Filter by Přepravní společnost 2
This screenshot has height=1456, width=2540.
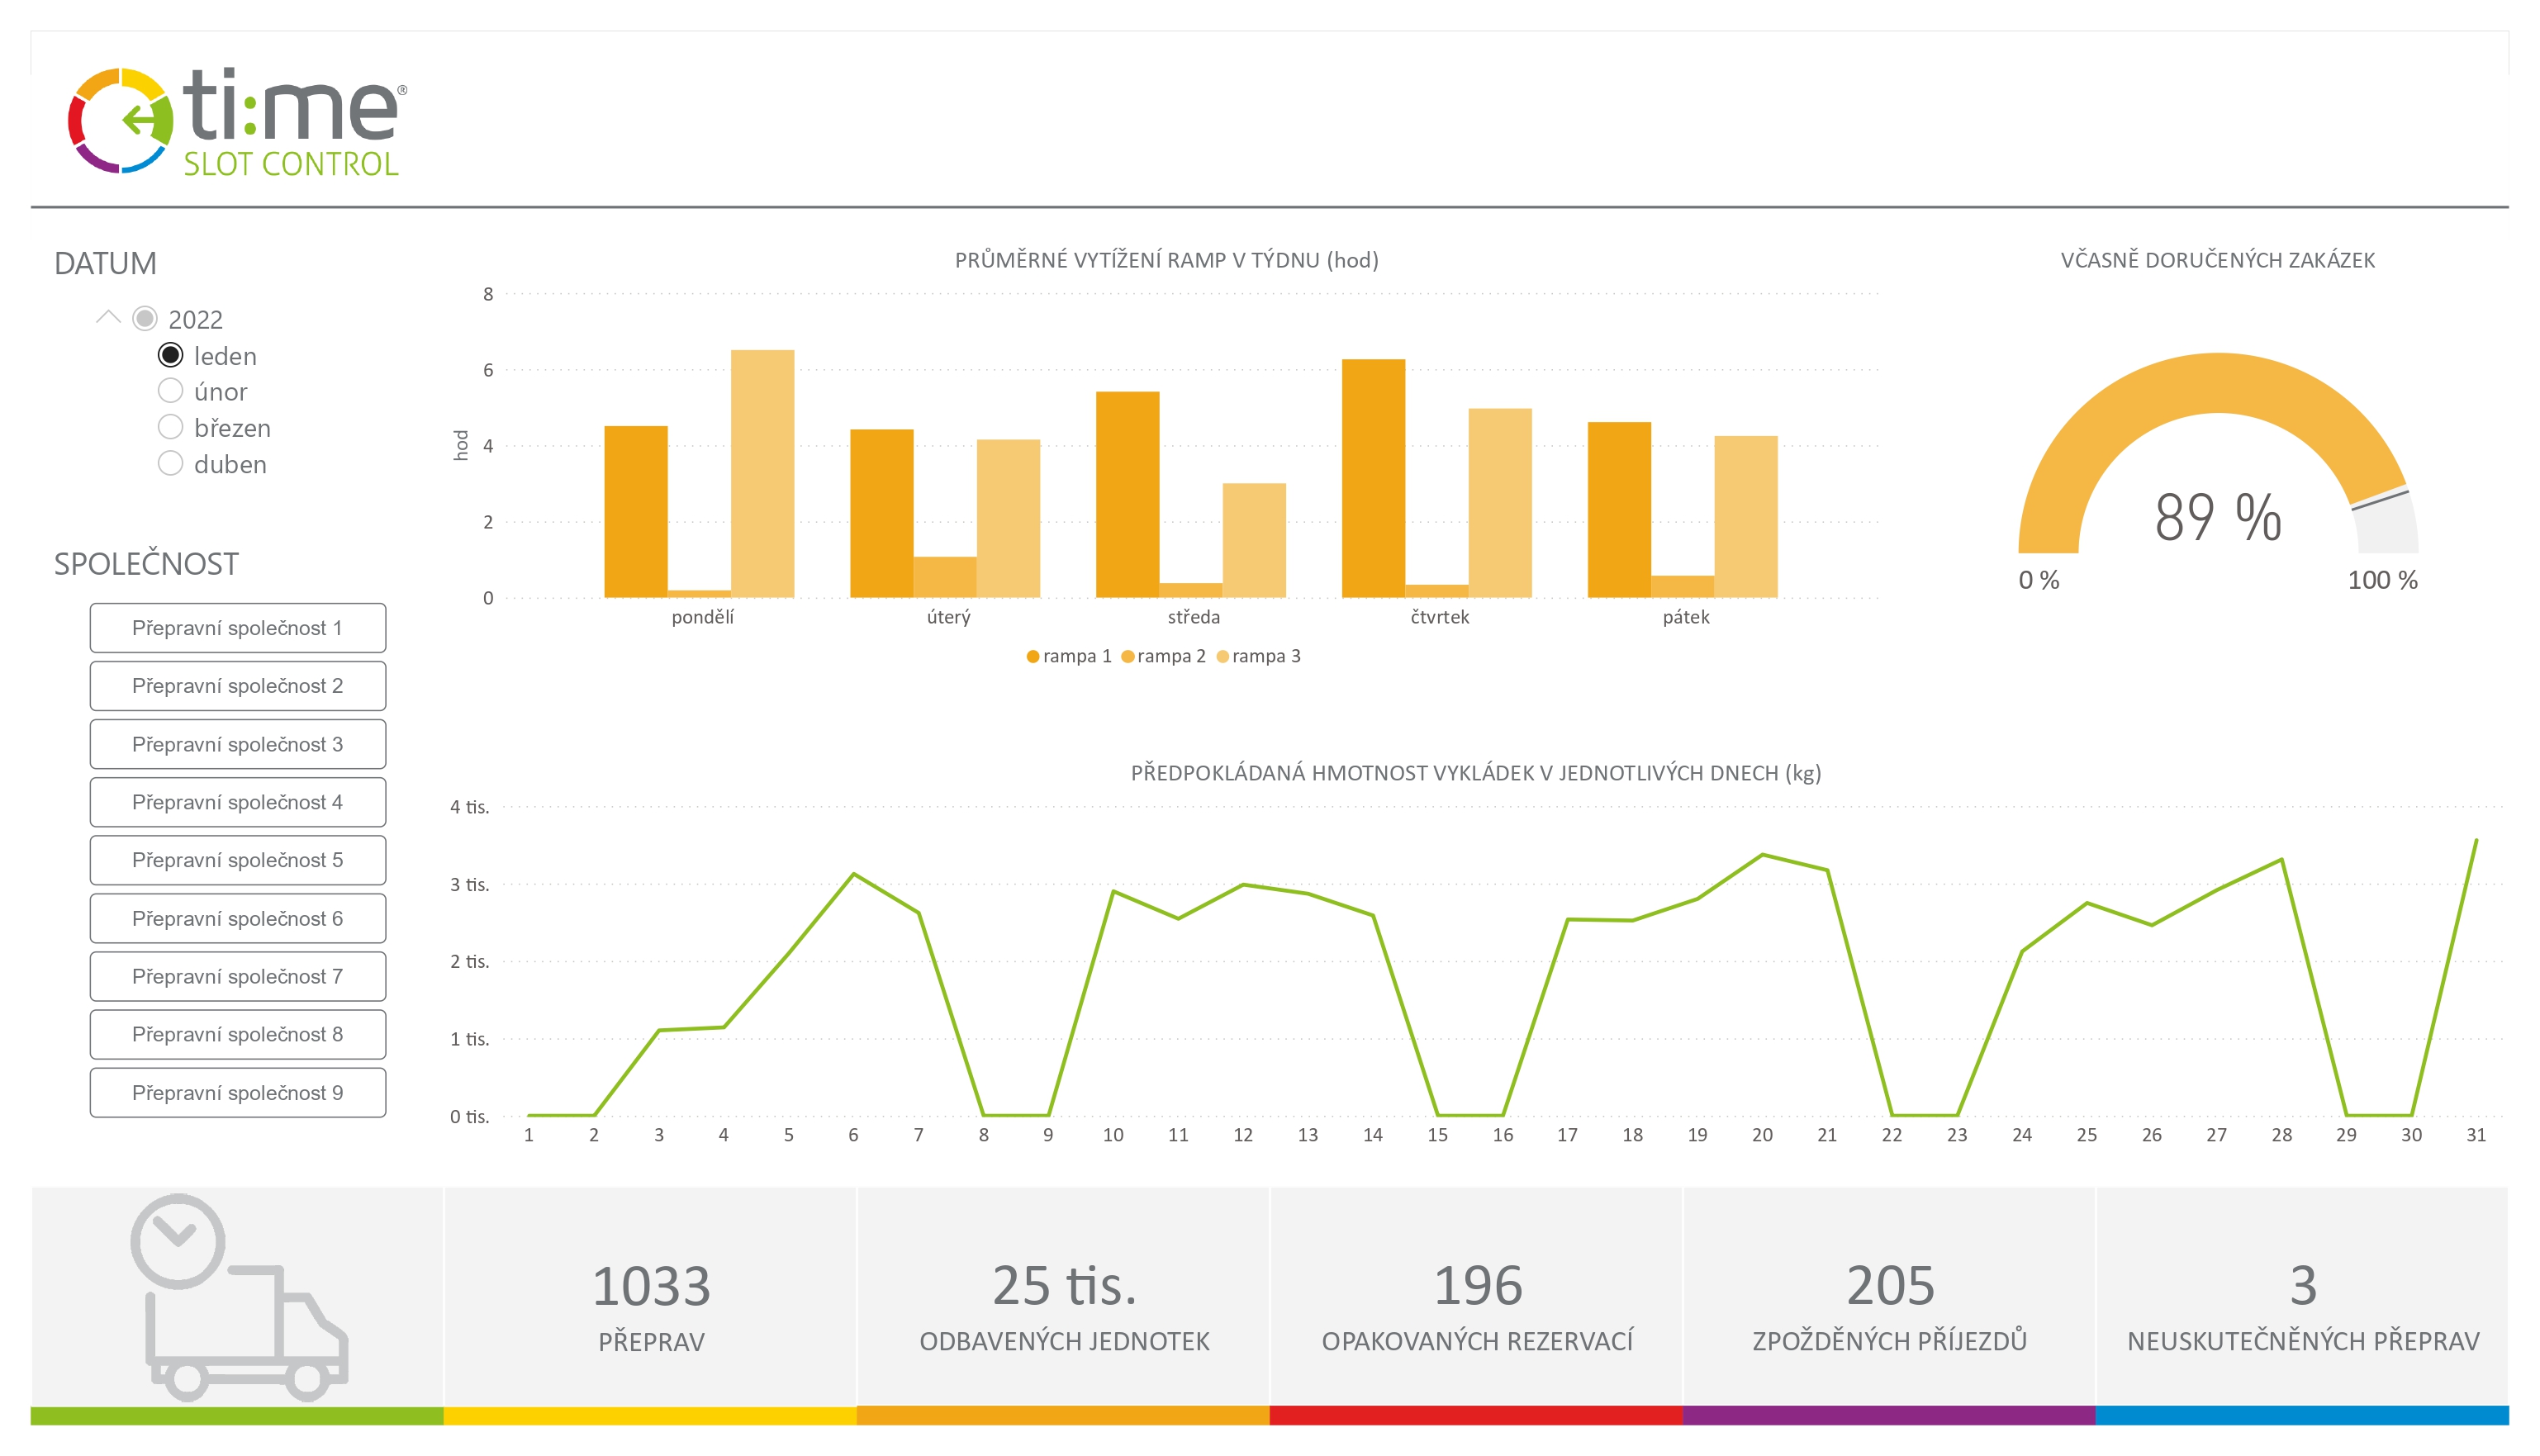[x=238, y=686]
